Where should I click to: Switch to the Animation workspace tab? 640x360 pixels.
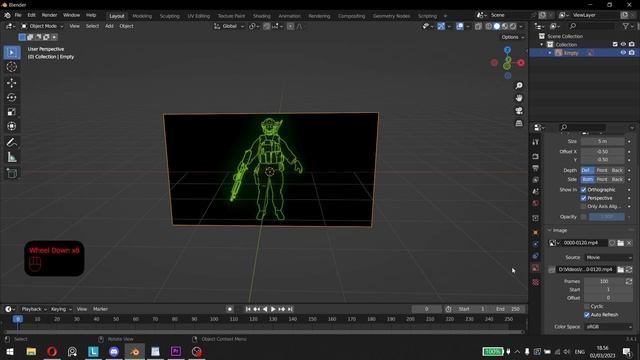289,16
